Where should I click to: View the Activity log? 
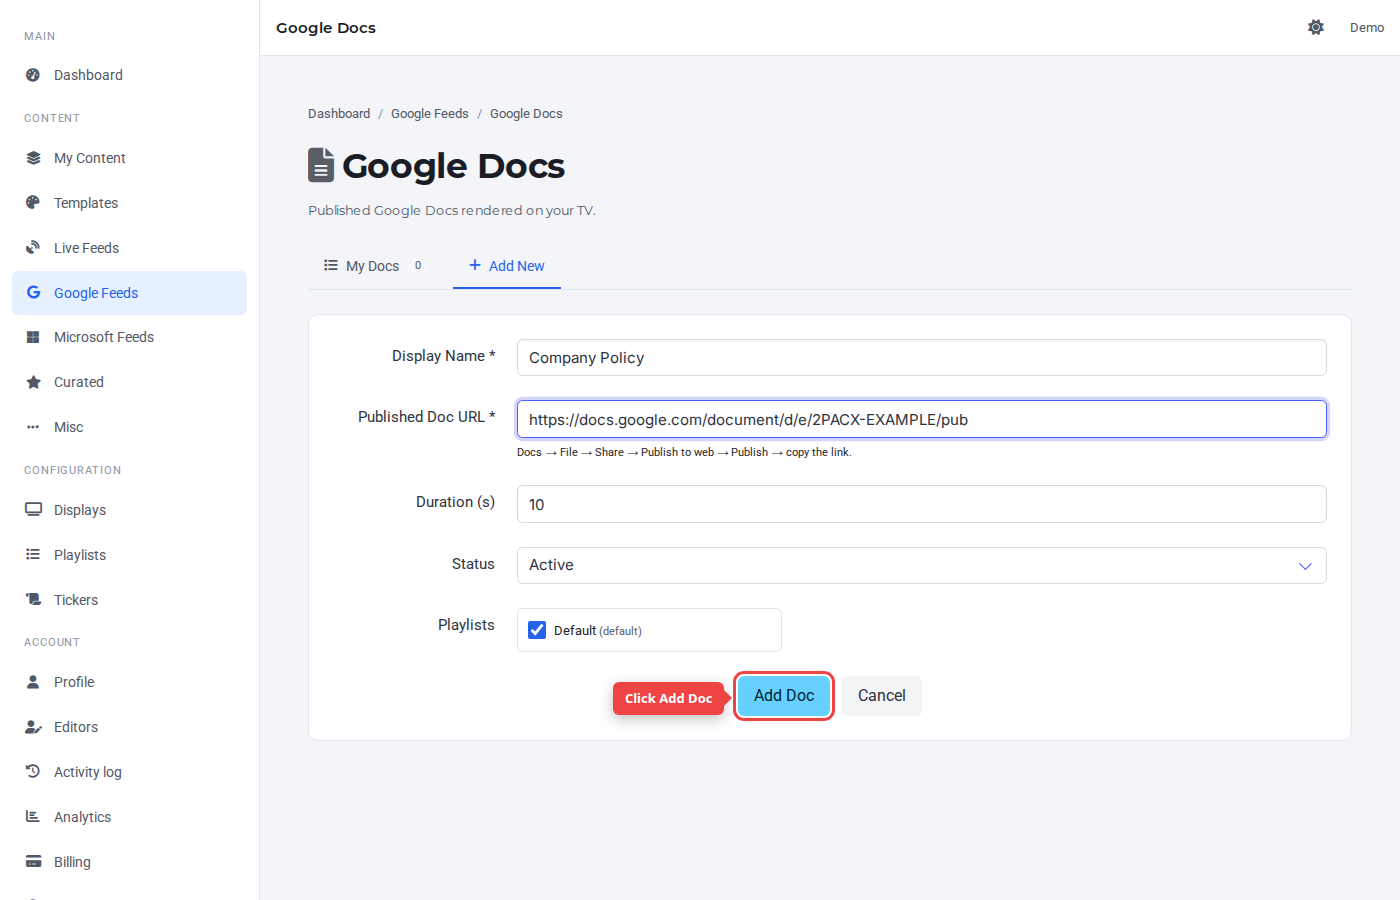coord(129,772)
